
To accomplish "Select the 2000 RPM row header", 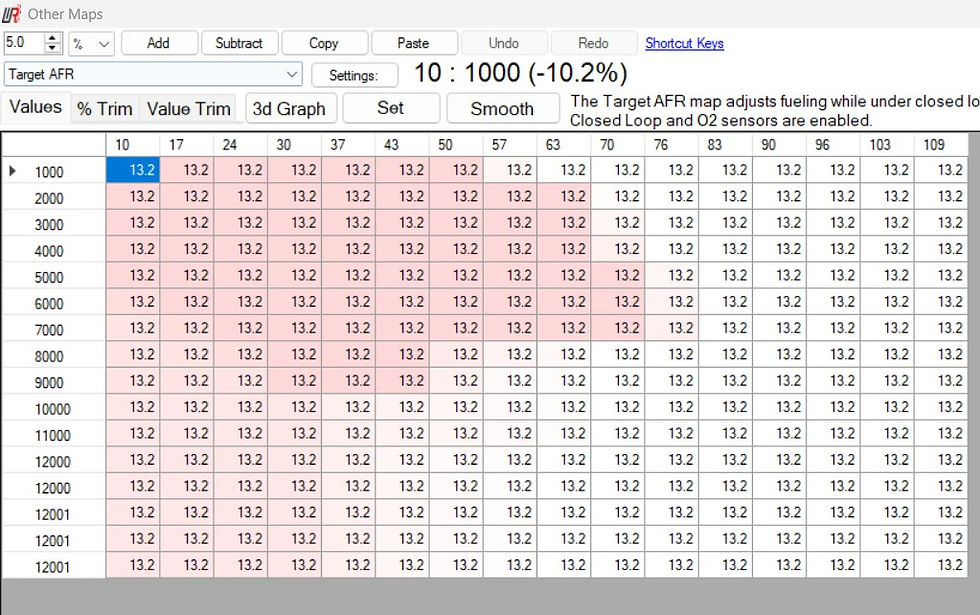I will click(54, 198).
